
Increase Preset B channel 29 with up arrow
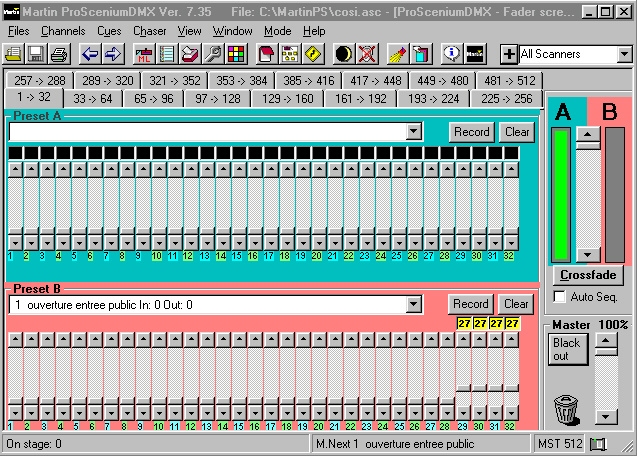click(x=463, y=340)
